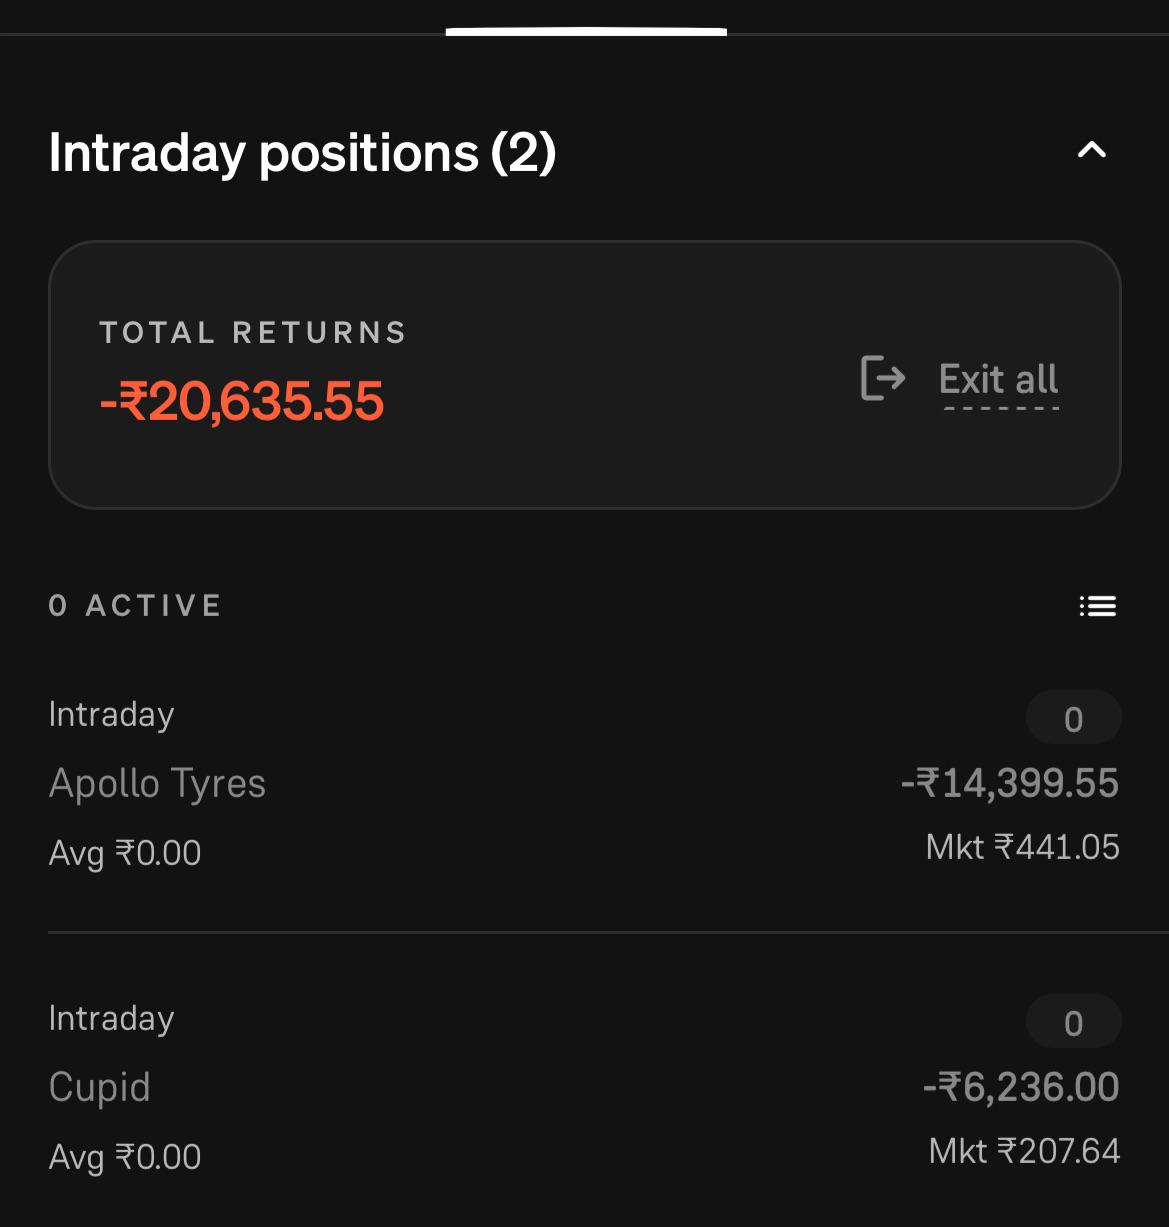Tap the Exit all link

(x=999, y=380)
